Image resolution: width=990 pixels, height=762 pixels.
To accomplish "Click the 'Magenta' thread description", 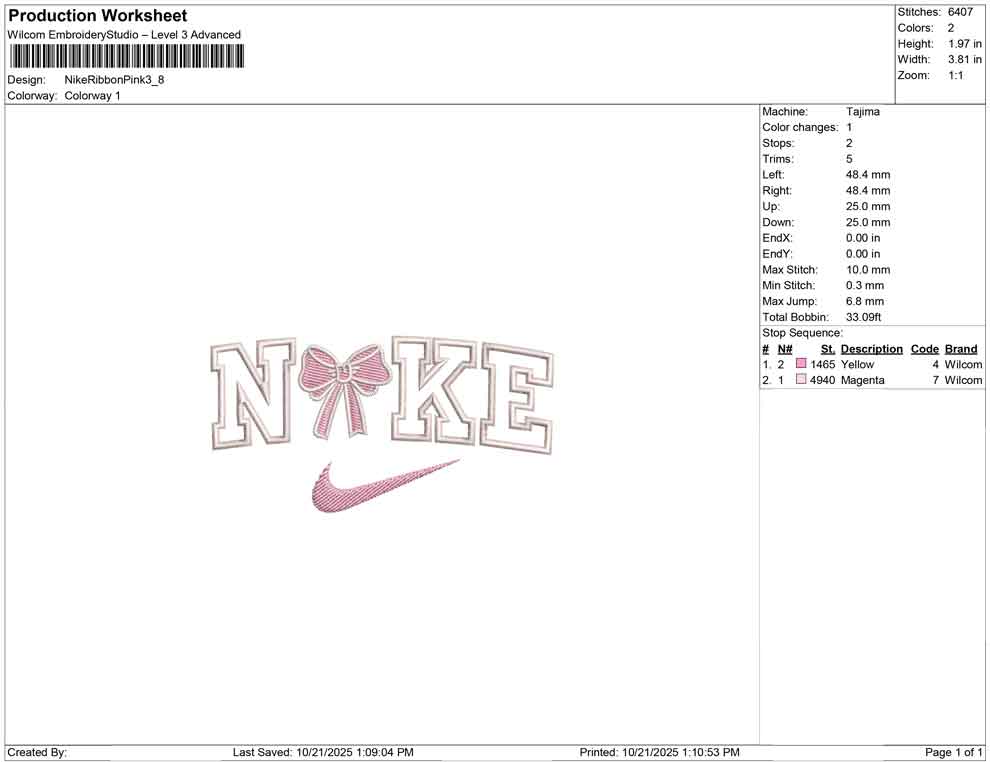I will point(862,380).
